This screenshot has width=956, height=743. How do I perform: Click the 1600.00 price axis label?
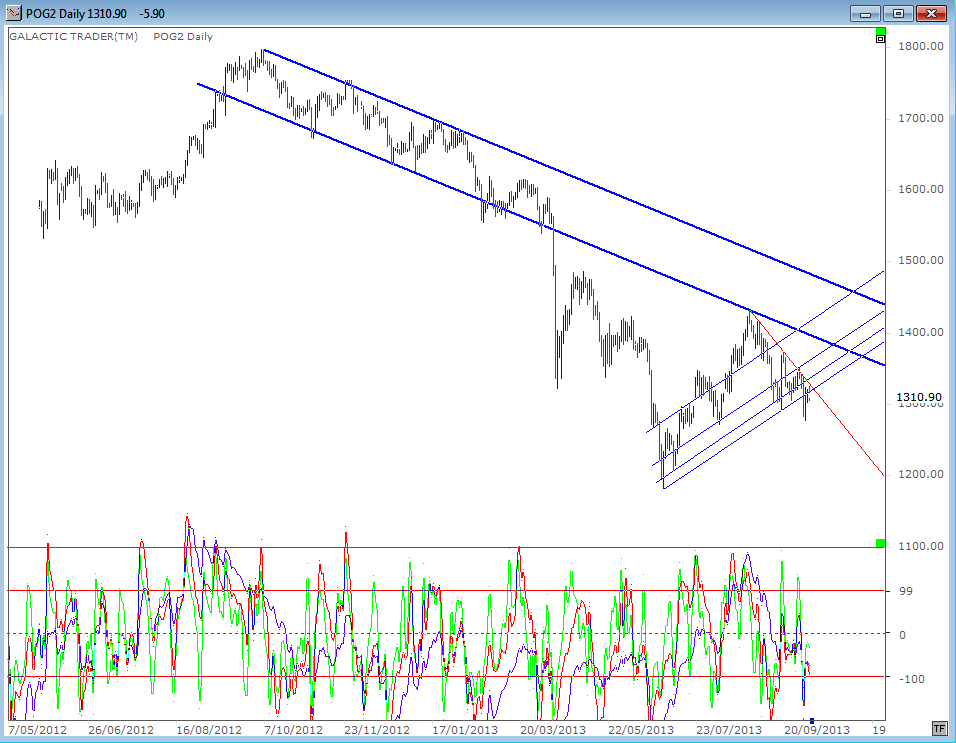tap(921, 190)
